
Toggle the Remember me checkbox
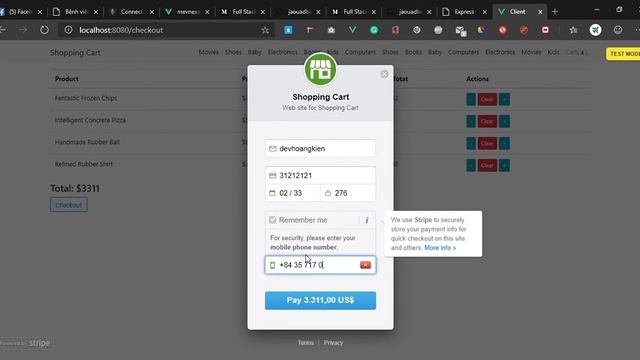pyautogui.click(x=273, y=220)
